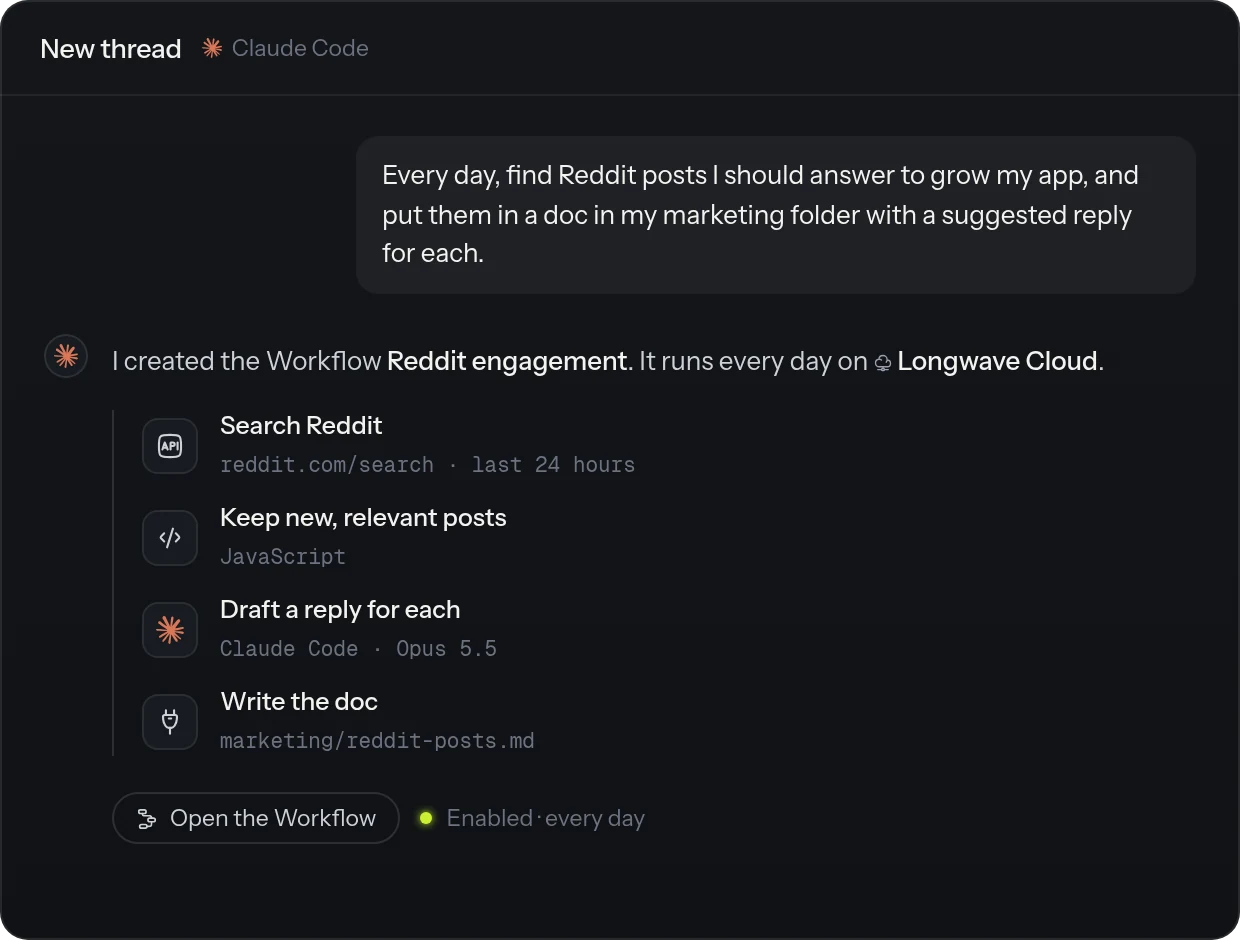Select the Keep new, relevant posts step
The image size is (1240, 940).
point(363,517)
